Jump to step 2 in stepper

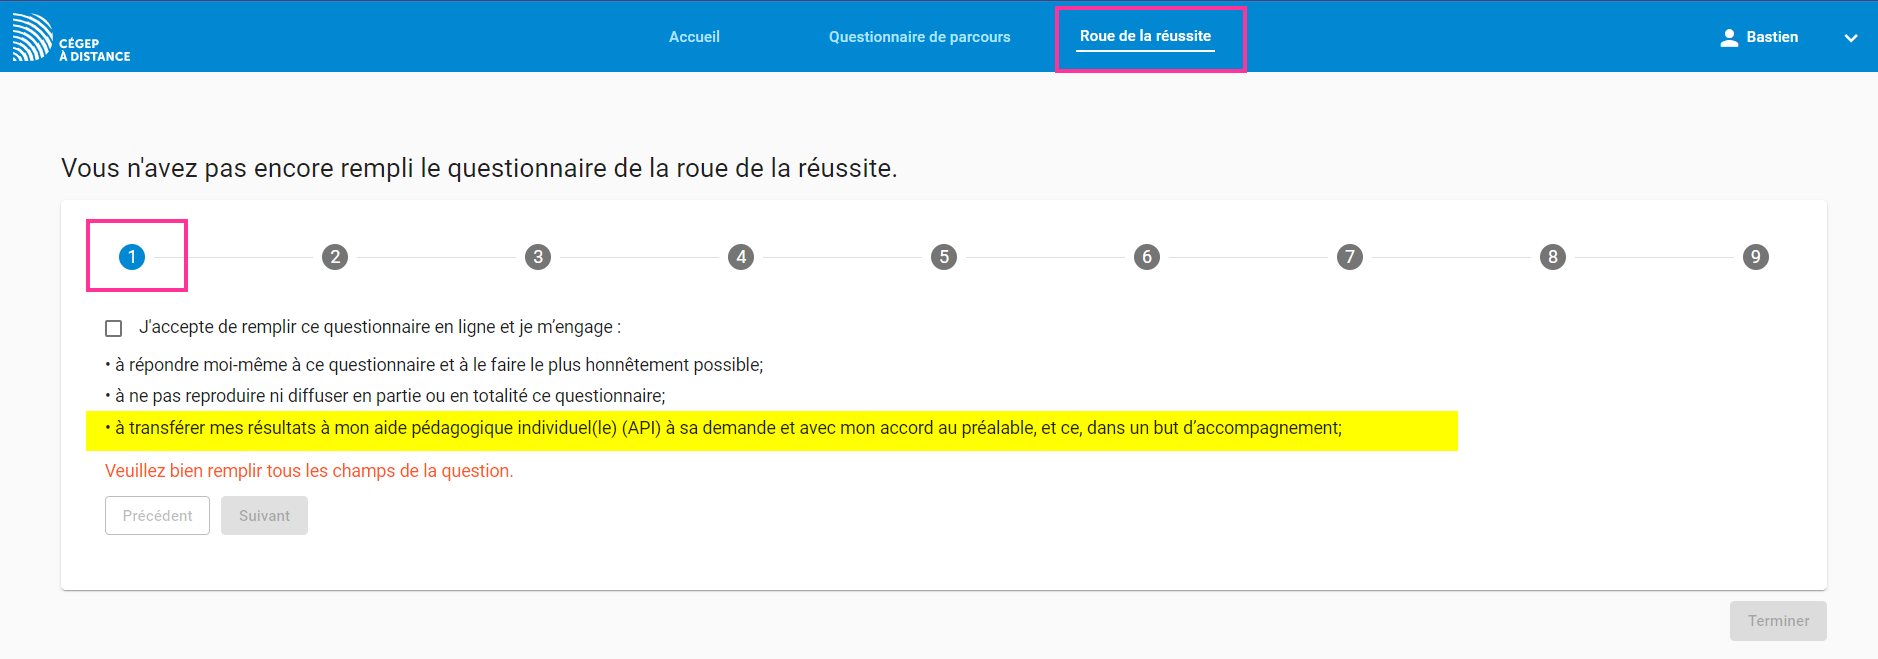tap(335, 257)
